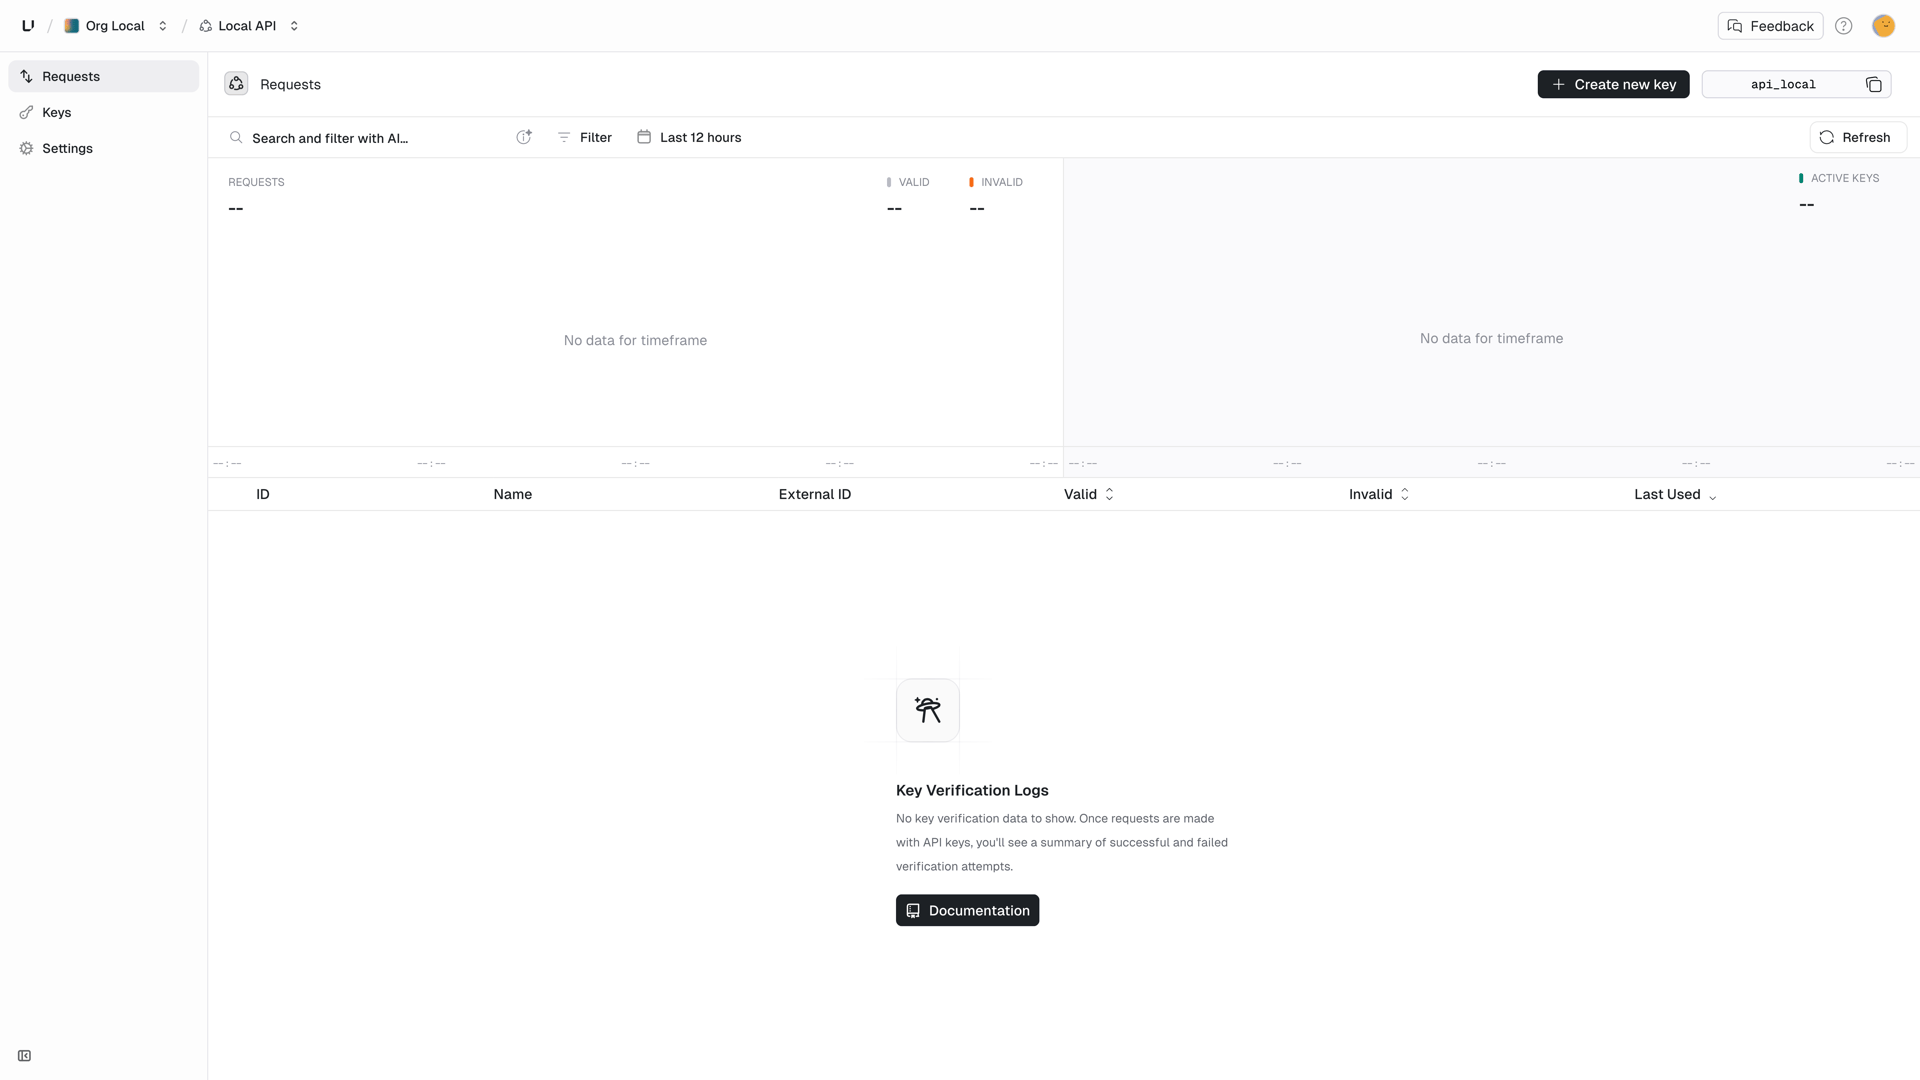Image resolution: width=1920 pixels, height=1080 pixels.
Task: Click the ID column header
Action: tap(263, 494)
